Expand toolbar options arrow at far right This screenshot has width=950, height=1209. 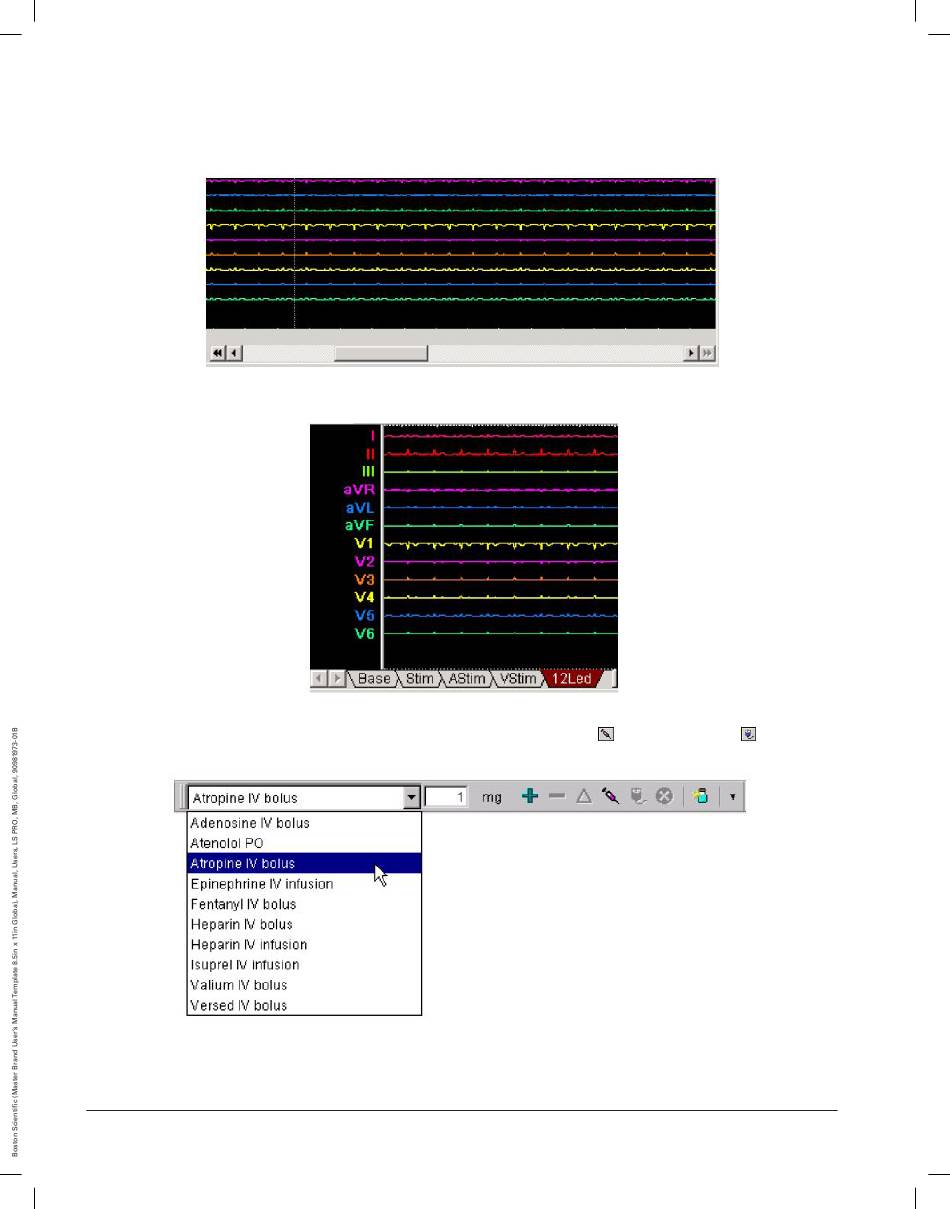click(733, 797)
